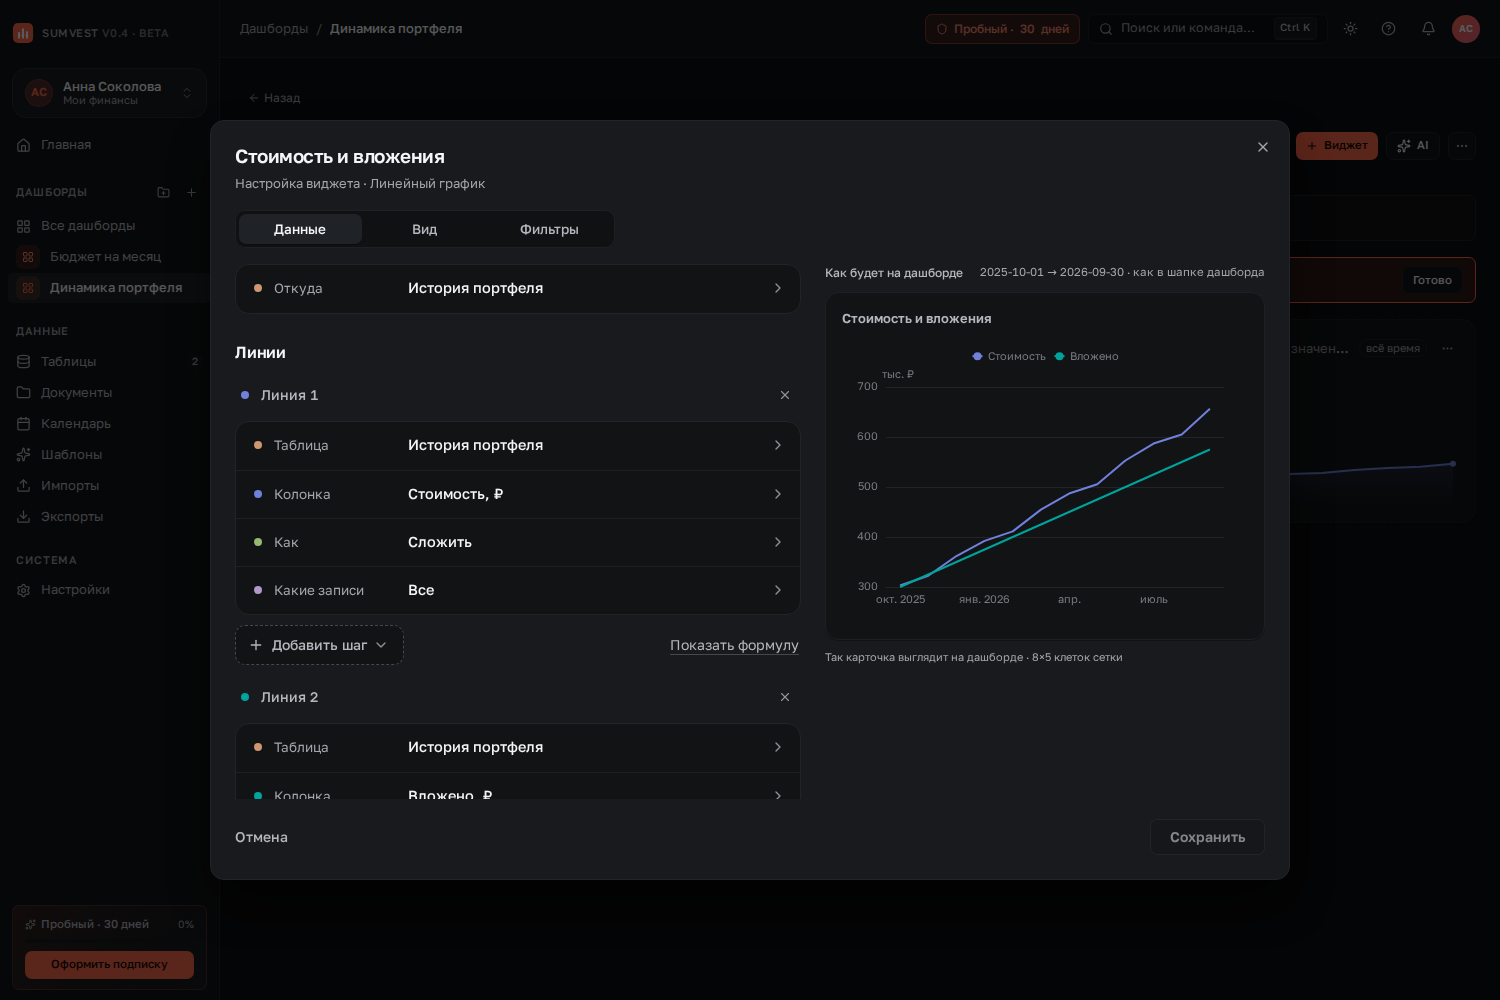Open the Анна Соколова workspace switcher
Screen dimensions: 1500x1000
pos(110,93)
